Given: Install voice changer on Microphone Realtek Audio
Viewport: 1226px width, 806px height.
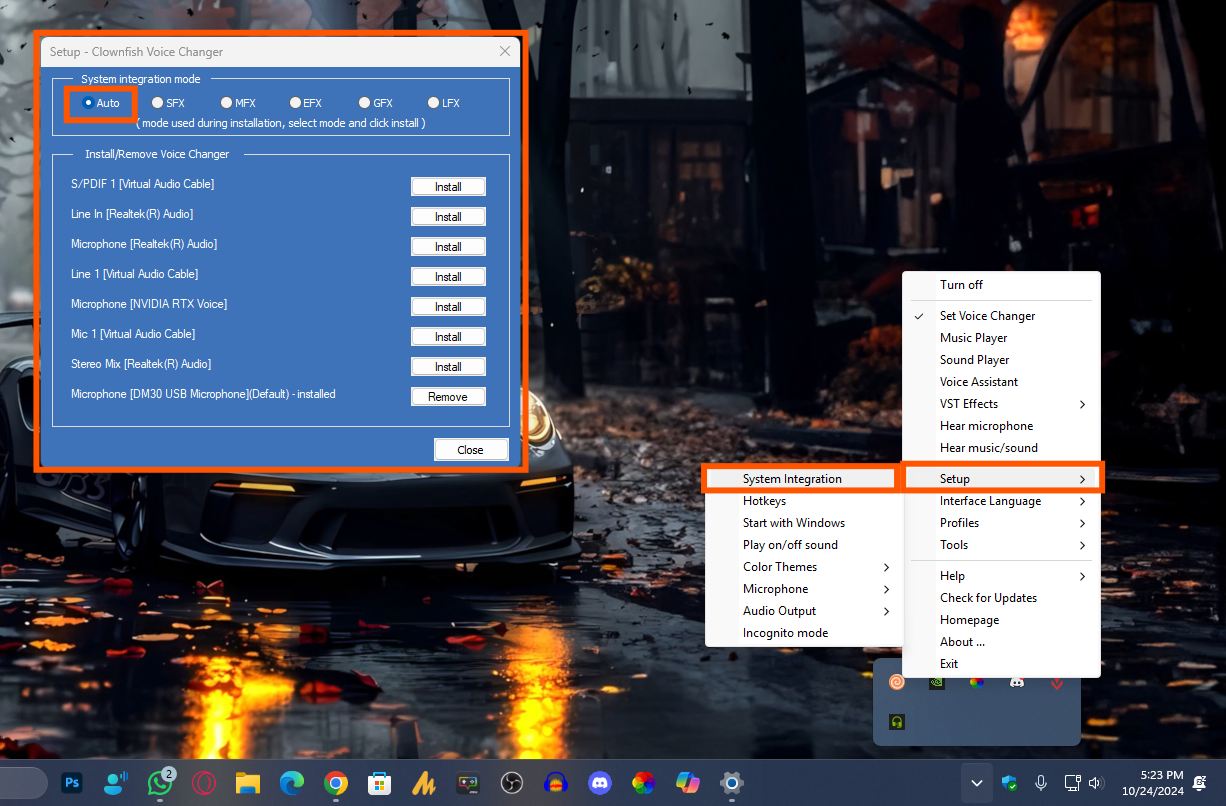Looking at the screenshot, I should coord(448,247).
